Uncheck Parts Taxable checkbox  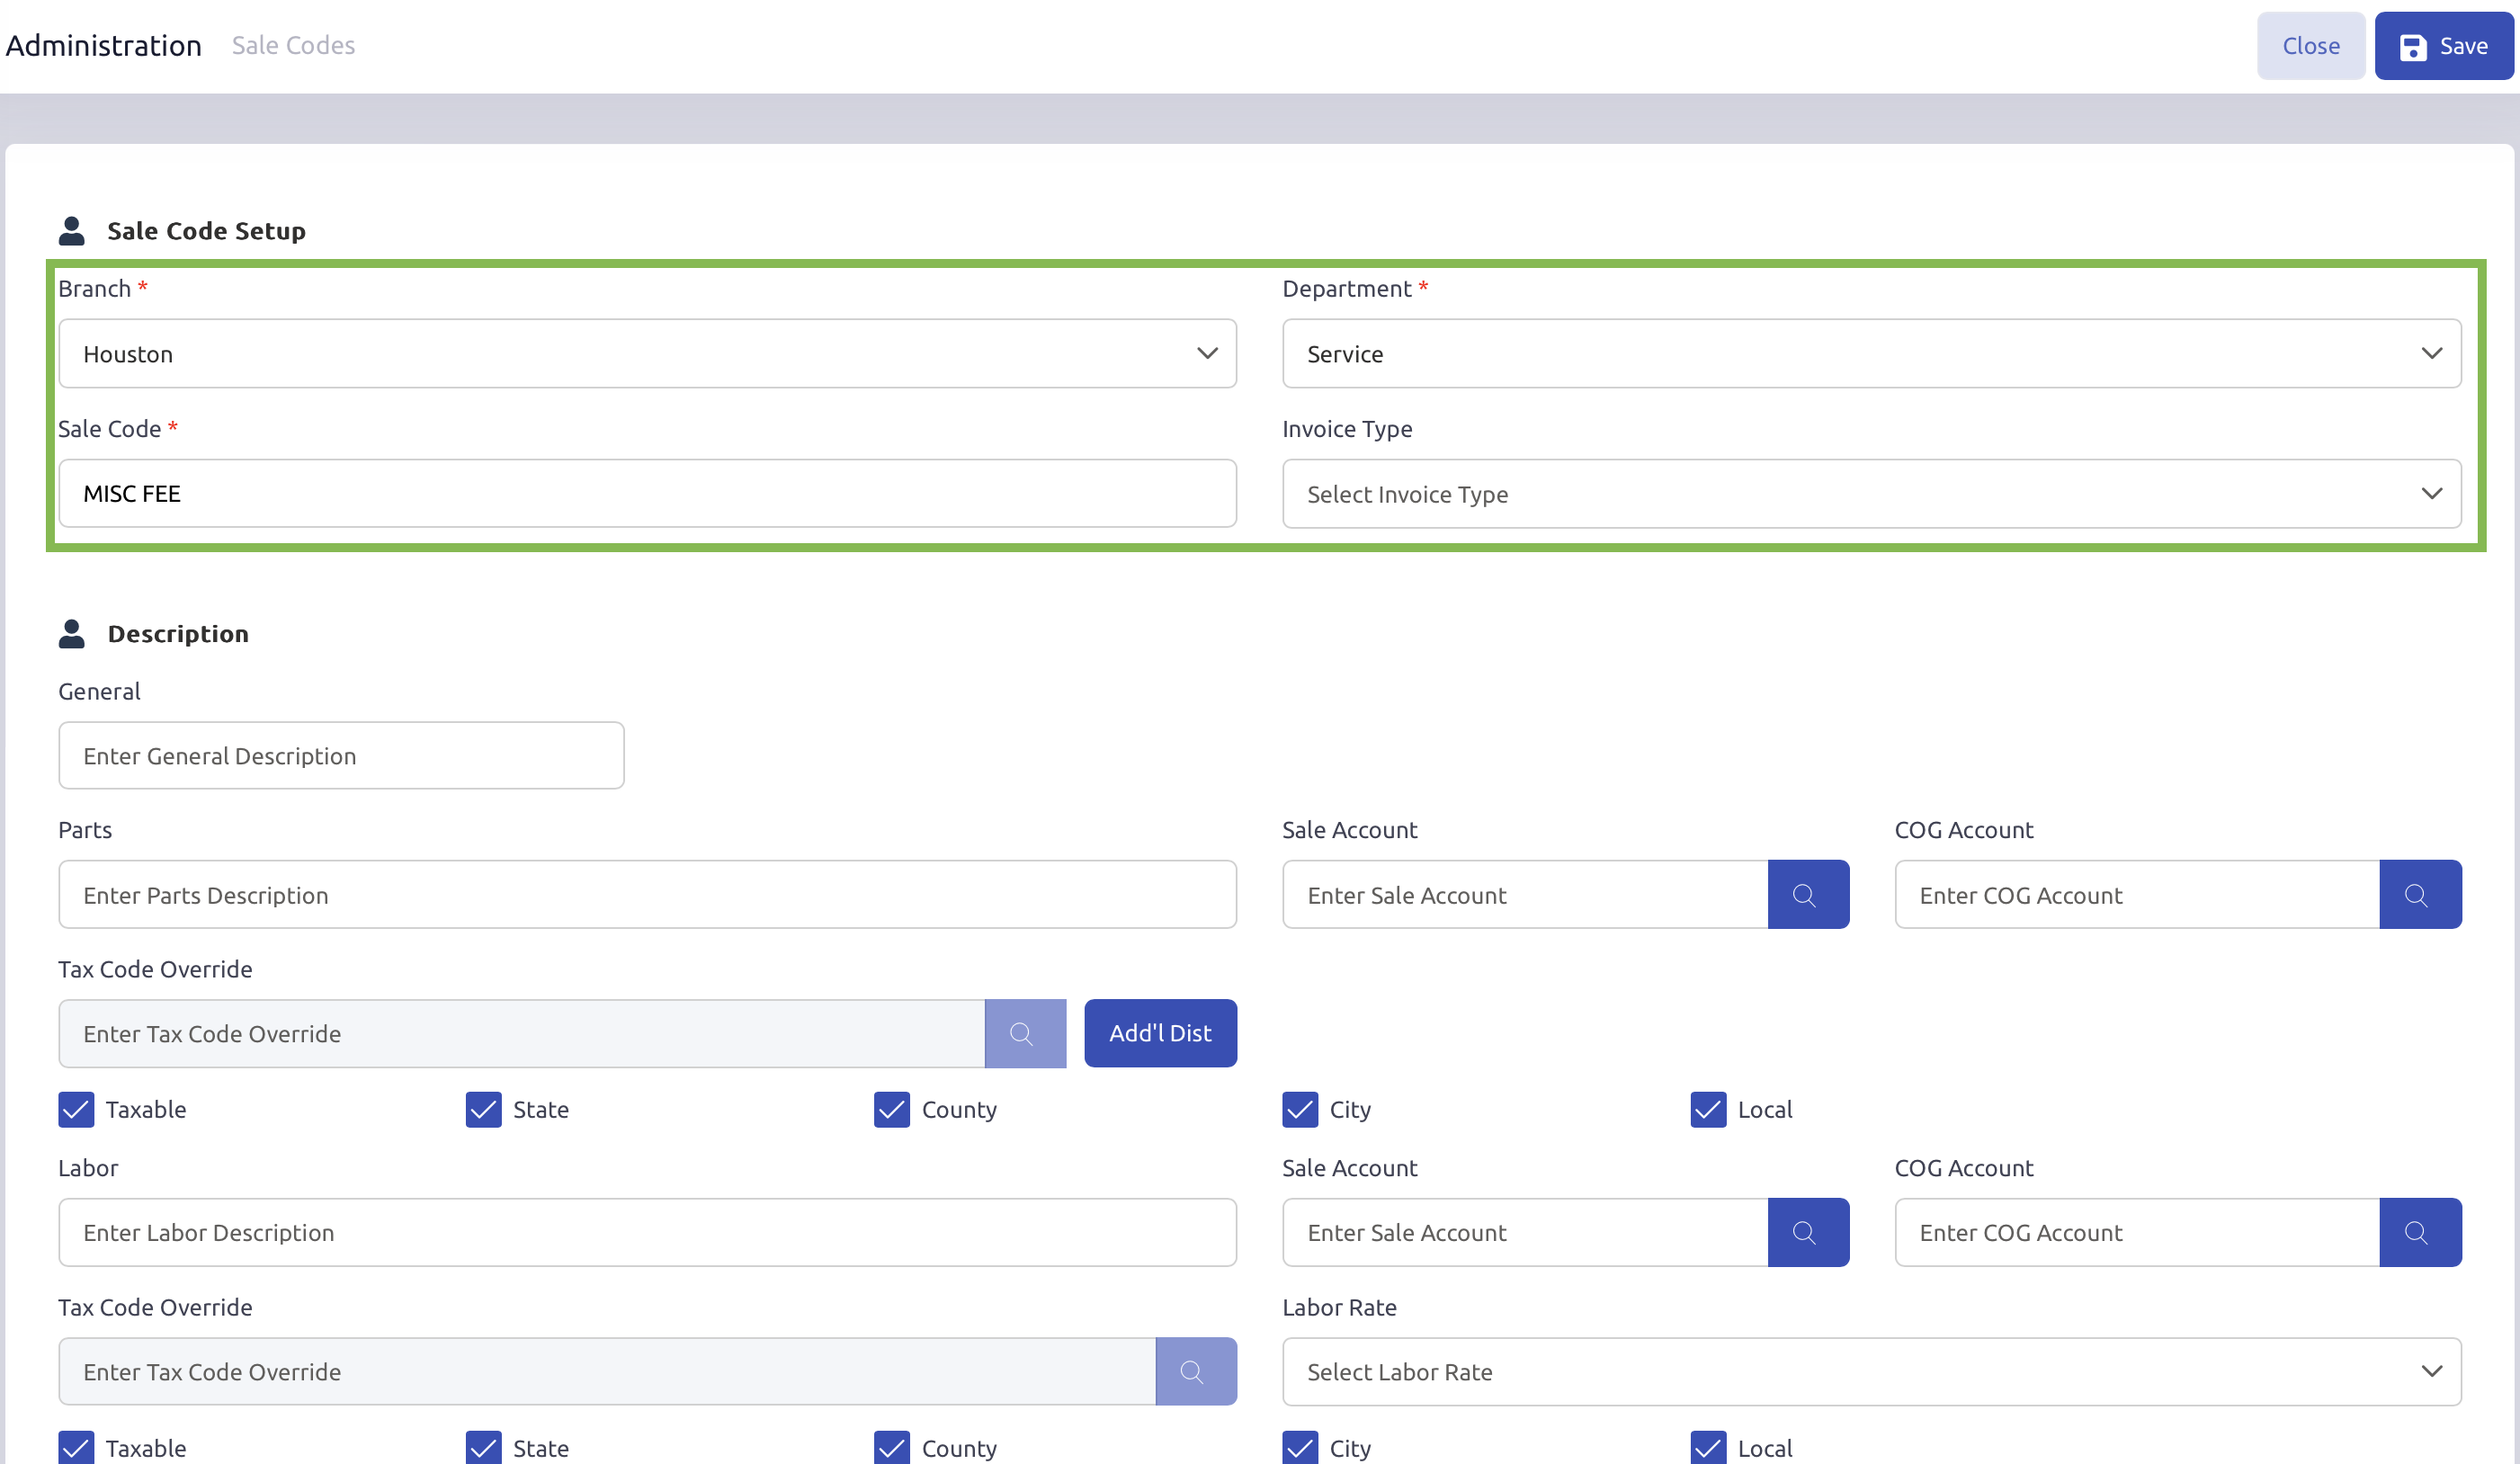76,1110
